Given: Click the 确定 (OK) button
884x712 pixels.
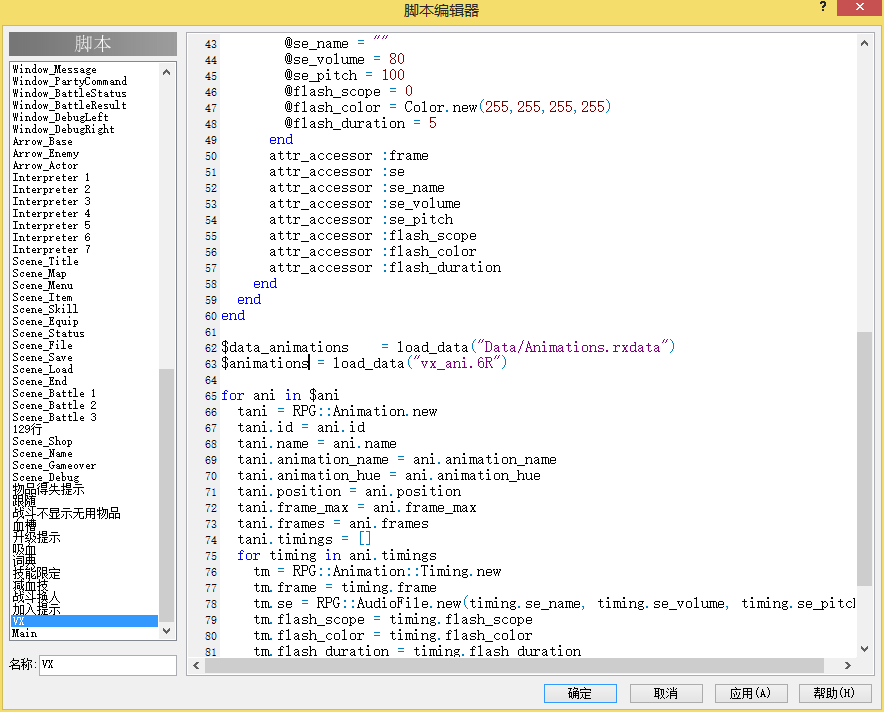Looking at the screenshot, I should point(580,693).
